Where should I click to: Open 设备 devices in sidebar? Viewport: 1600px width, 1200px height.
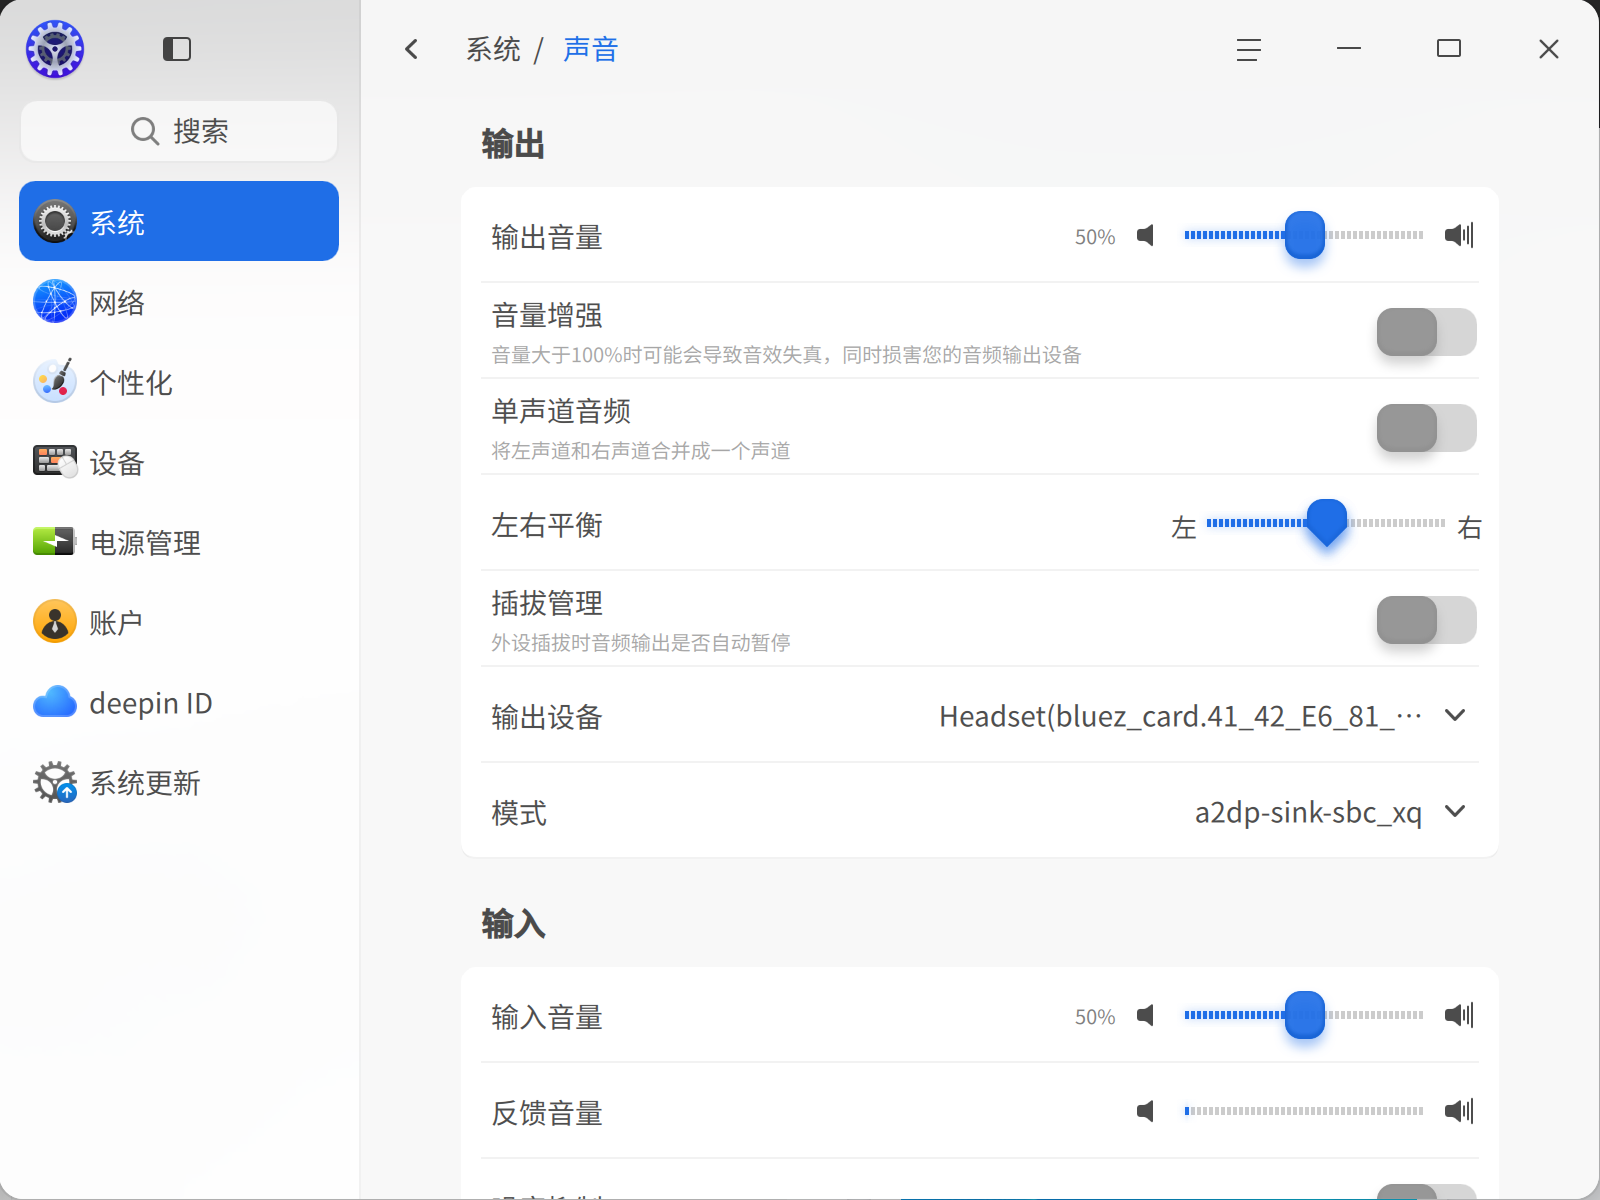click(x=179, y=462)
